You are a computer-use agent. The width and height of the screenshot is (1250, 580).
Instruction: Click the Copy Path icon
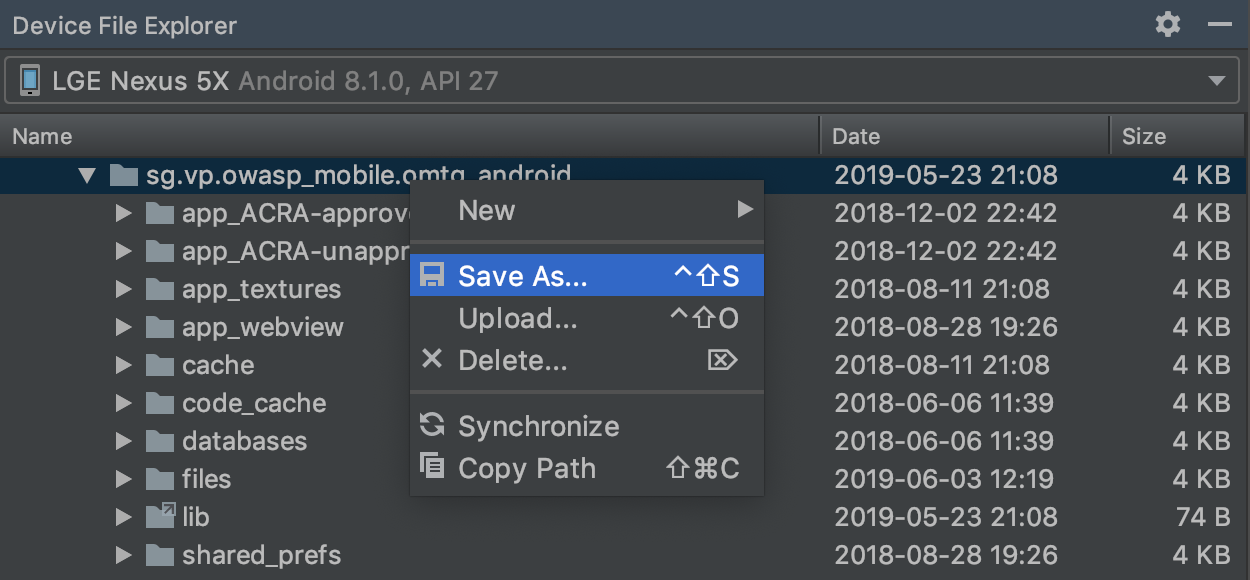click(432, 467)
